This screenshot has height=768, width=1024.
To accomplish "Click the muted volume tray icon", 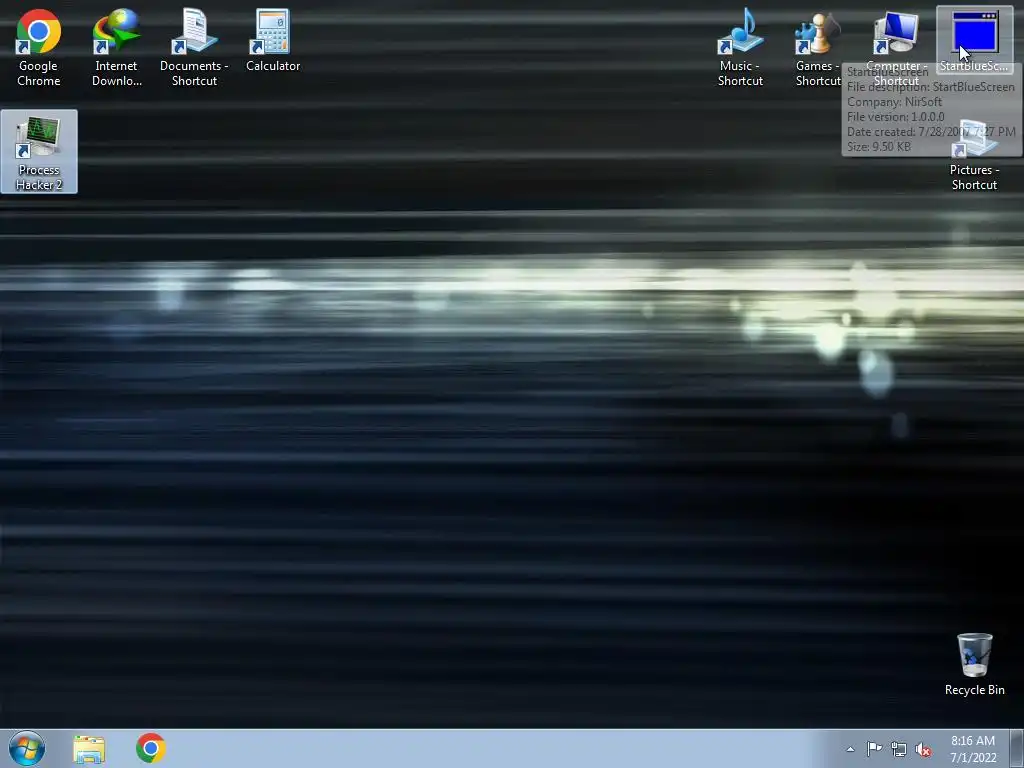I will 923,749.
